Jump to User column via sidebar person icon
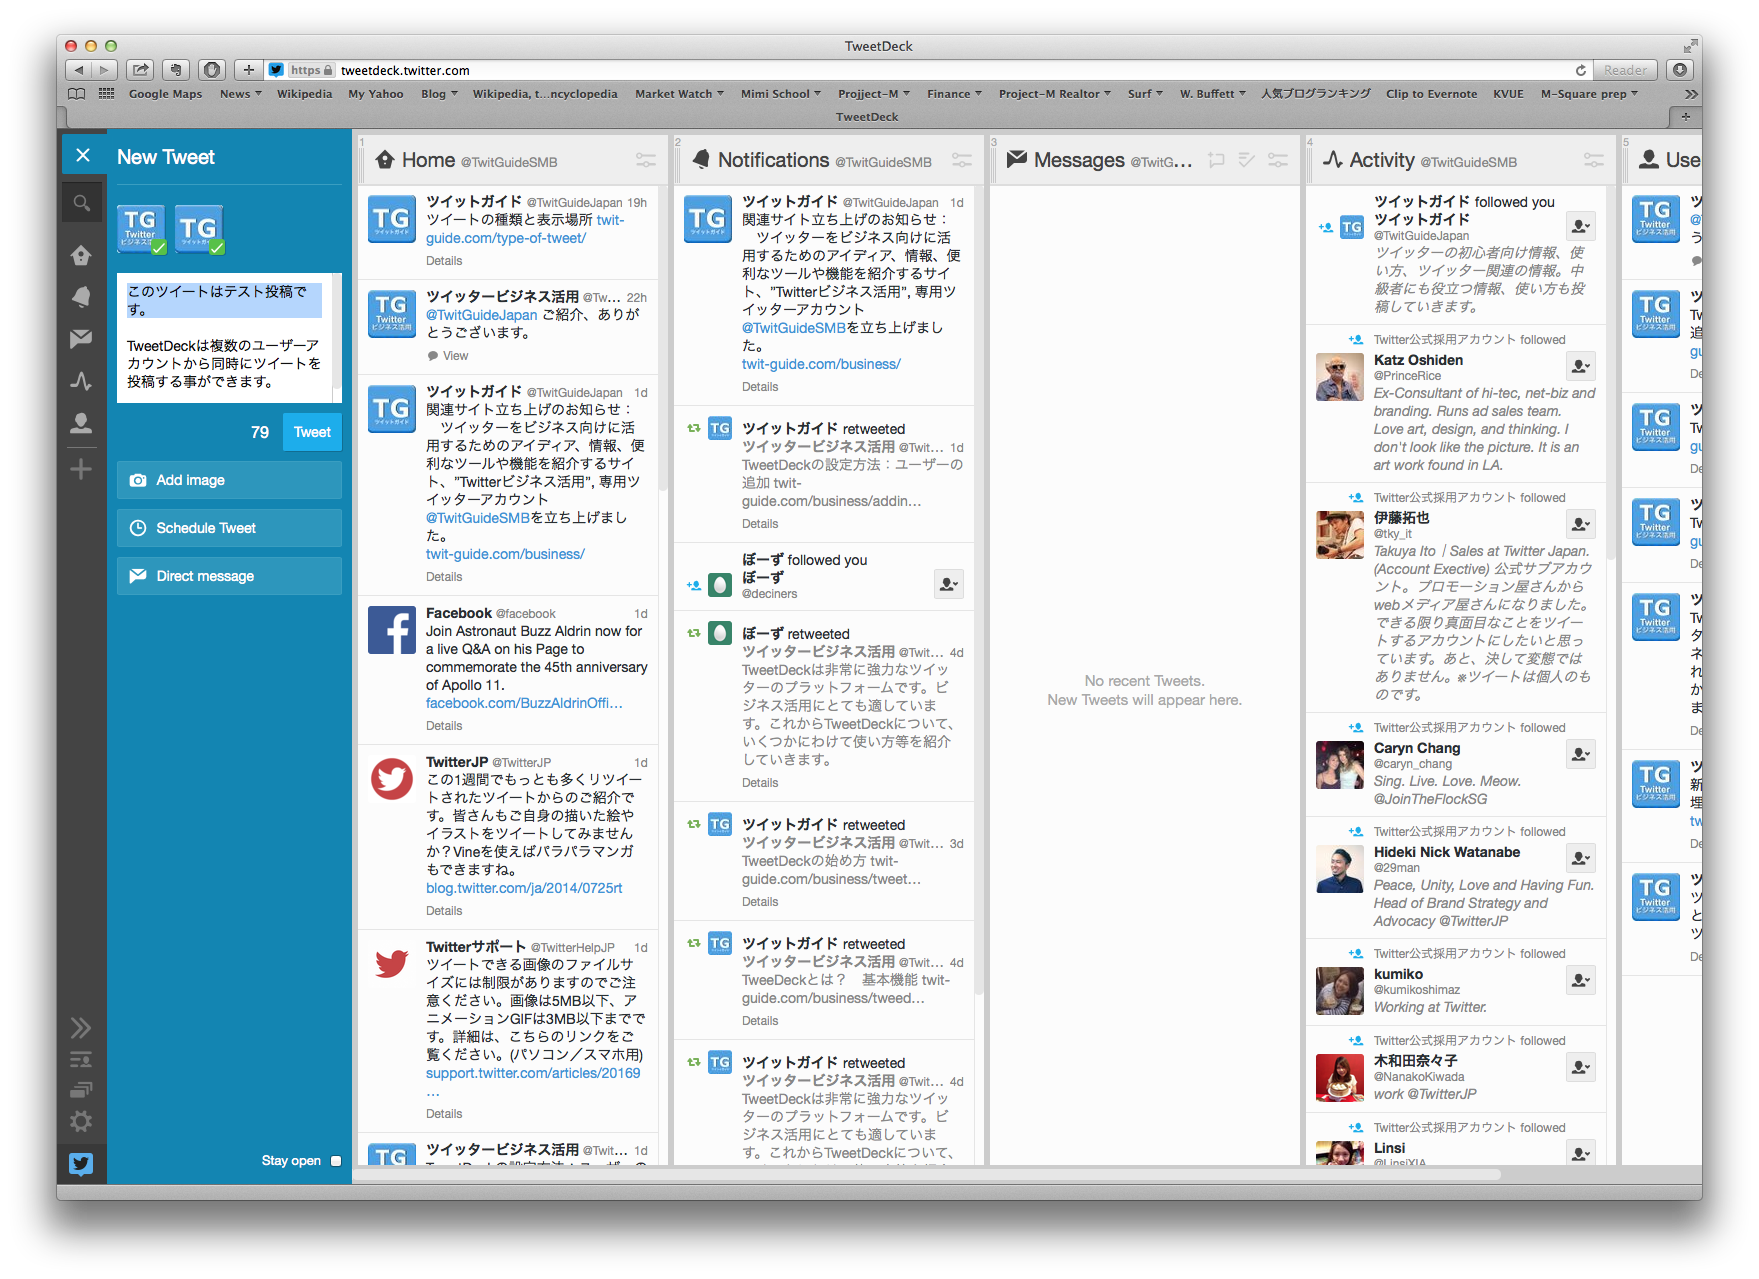This screenshot has width=1759, height=1279. pyautogui.click(x=82, y=423)
